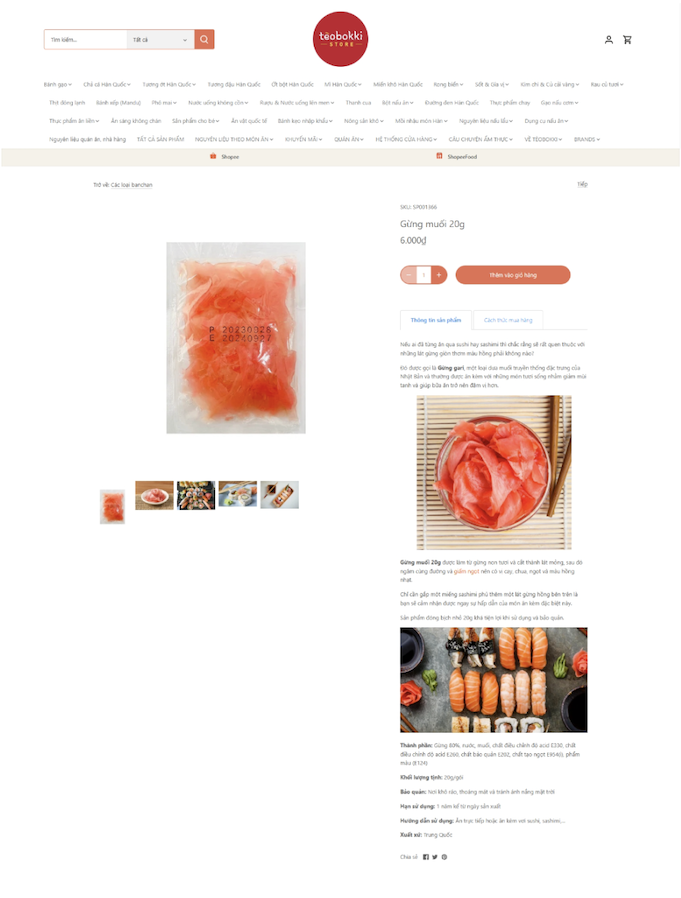Image resolution: width=681 pixels, height=898 pixels.
Task: Share product on Pinterest
Action: coord(444,857)
